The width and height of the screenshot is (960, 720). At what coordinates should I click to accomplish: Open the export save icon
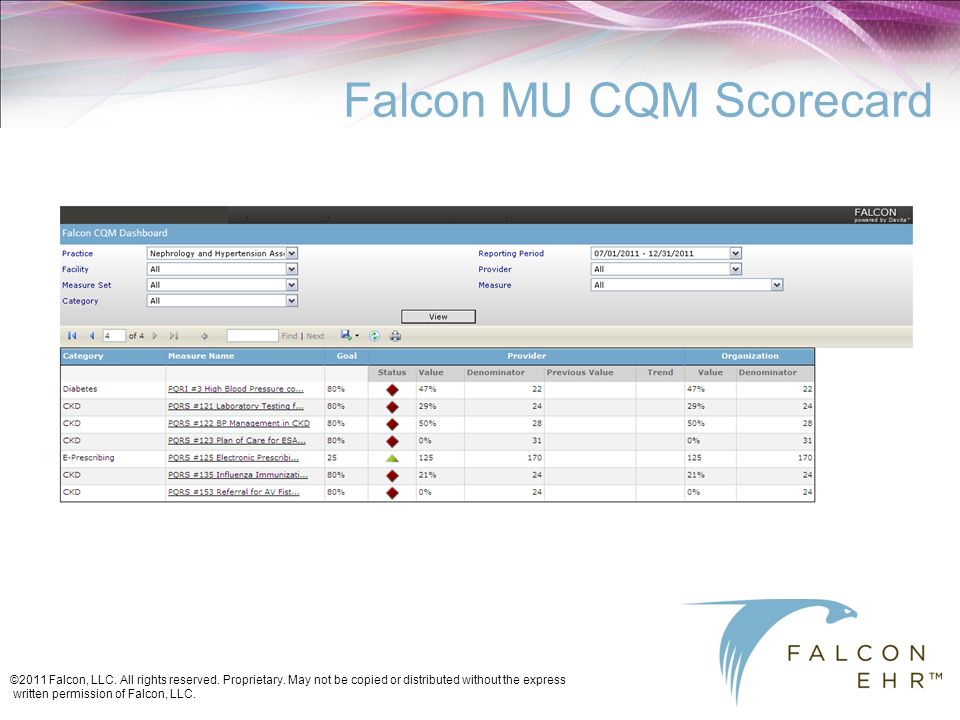click(346, 335)
